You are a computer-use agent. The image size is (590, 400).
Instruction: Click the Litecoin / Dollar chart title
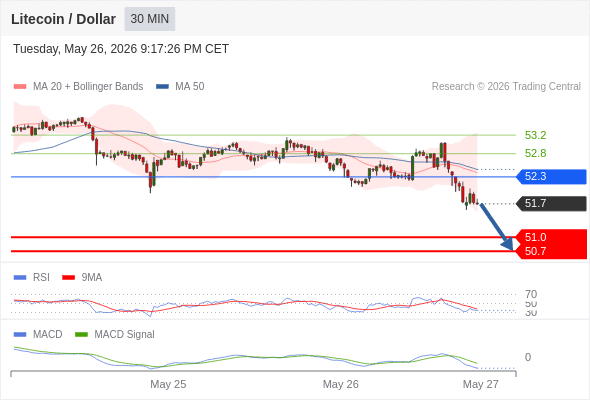tap(63, 19)
